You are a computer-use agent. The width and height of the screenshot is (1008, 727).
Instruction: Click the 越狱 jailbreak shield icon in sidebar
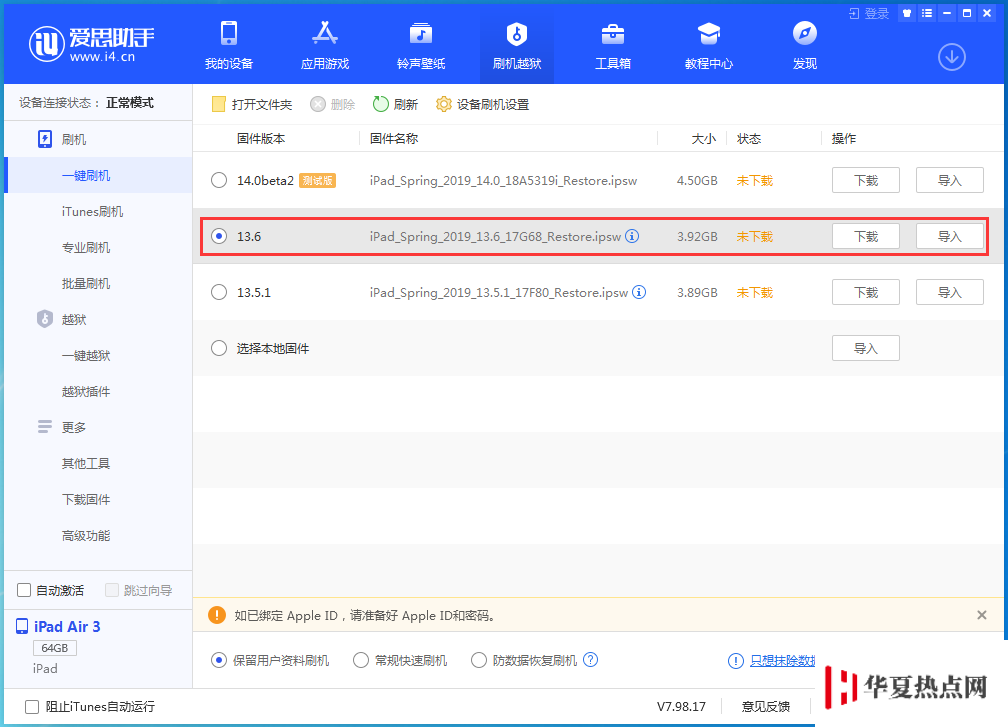pos(45,319)
